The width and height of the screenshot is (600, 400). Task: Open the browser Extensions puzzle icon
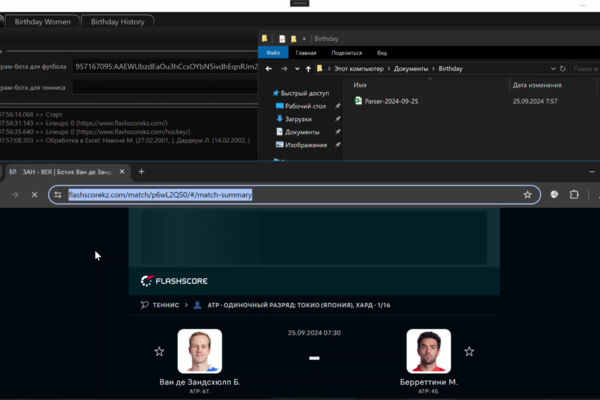574,195
